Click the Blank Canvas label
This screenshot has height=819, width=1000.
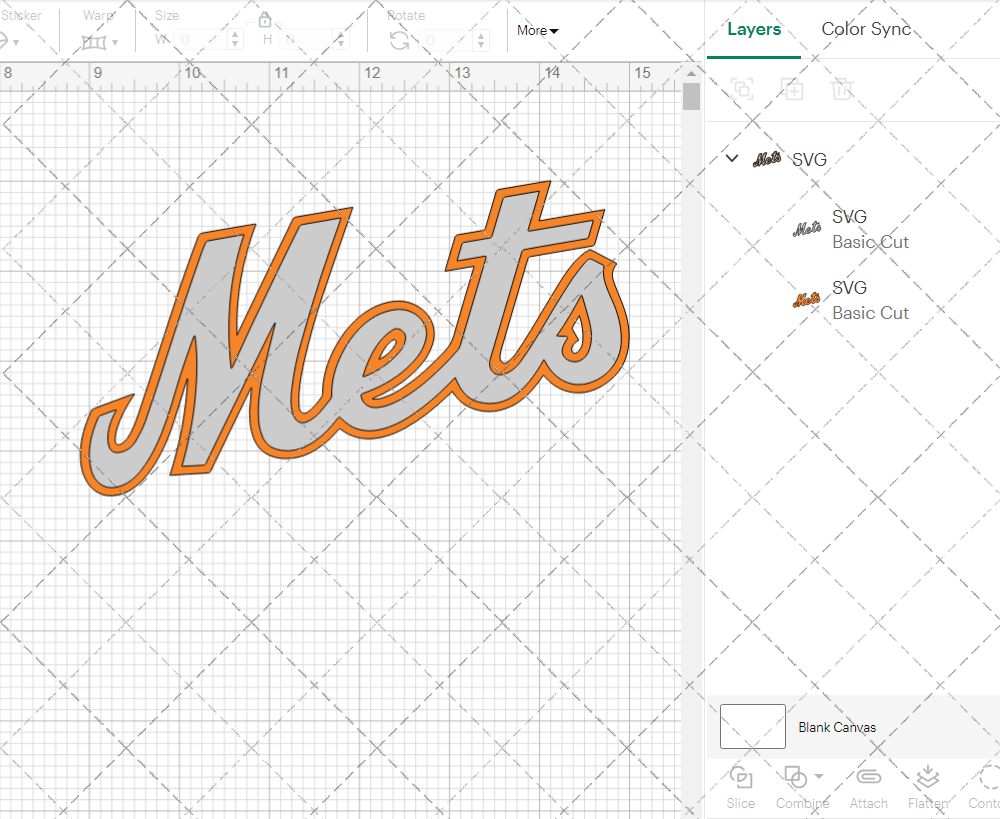pyautogui.click(x=837, y=727)
